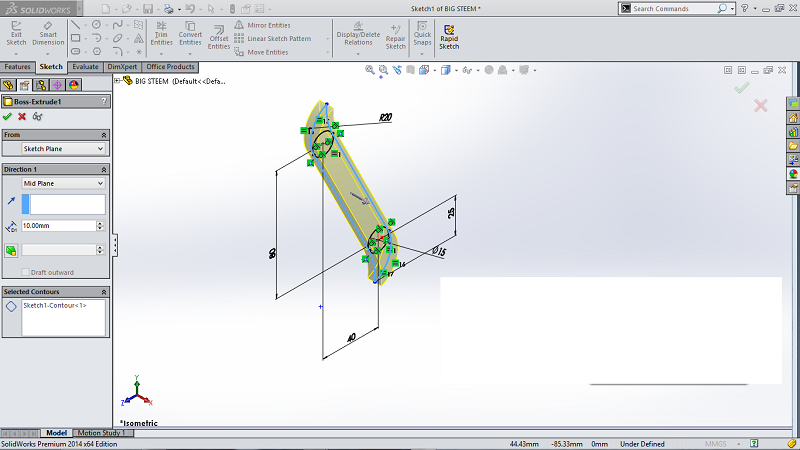Select the Polygon sketch tool
This screenshot has height=450, width=800.
[96, 51]
